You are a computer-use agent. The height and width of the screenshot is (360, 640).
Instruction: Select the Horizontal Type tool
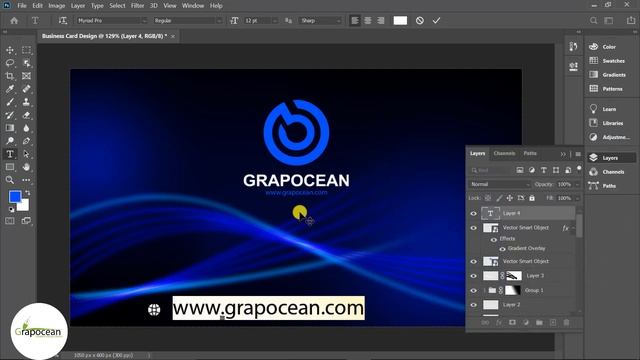10,154
